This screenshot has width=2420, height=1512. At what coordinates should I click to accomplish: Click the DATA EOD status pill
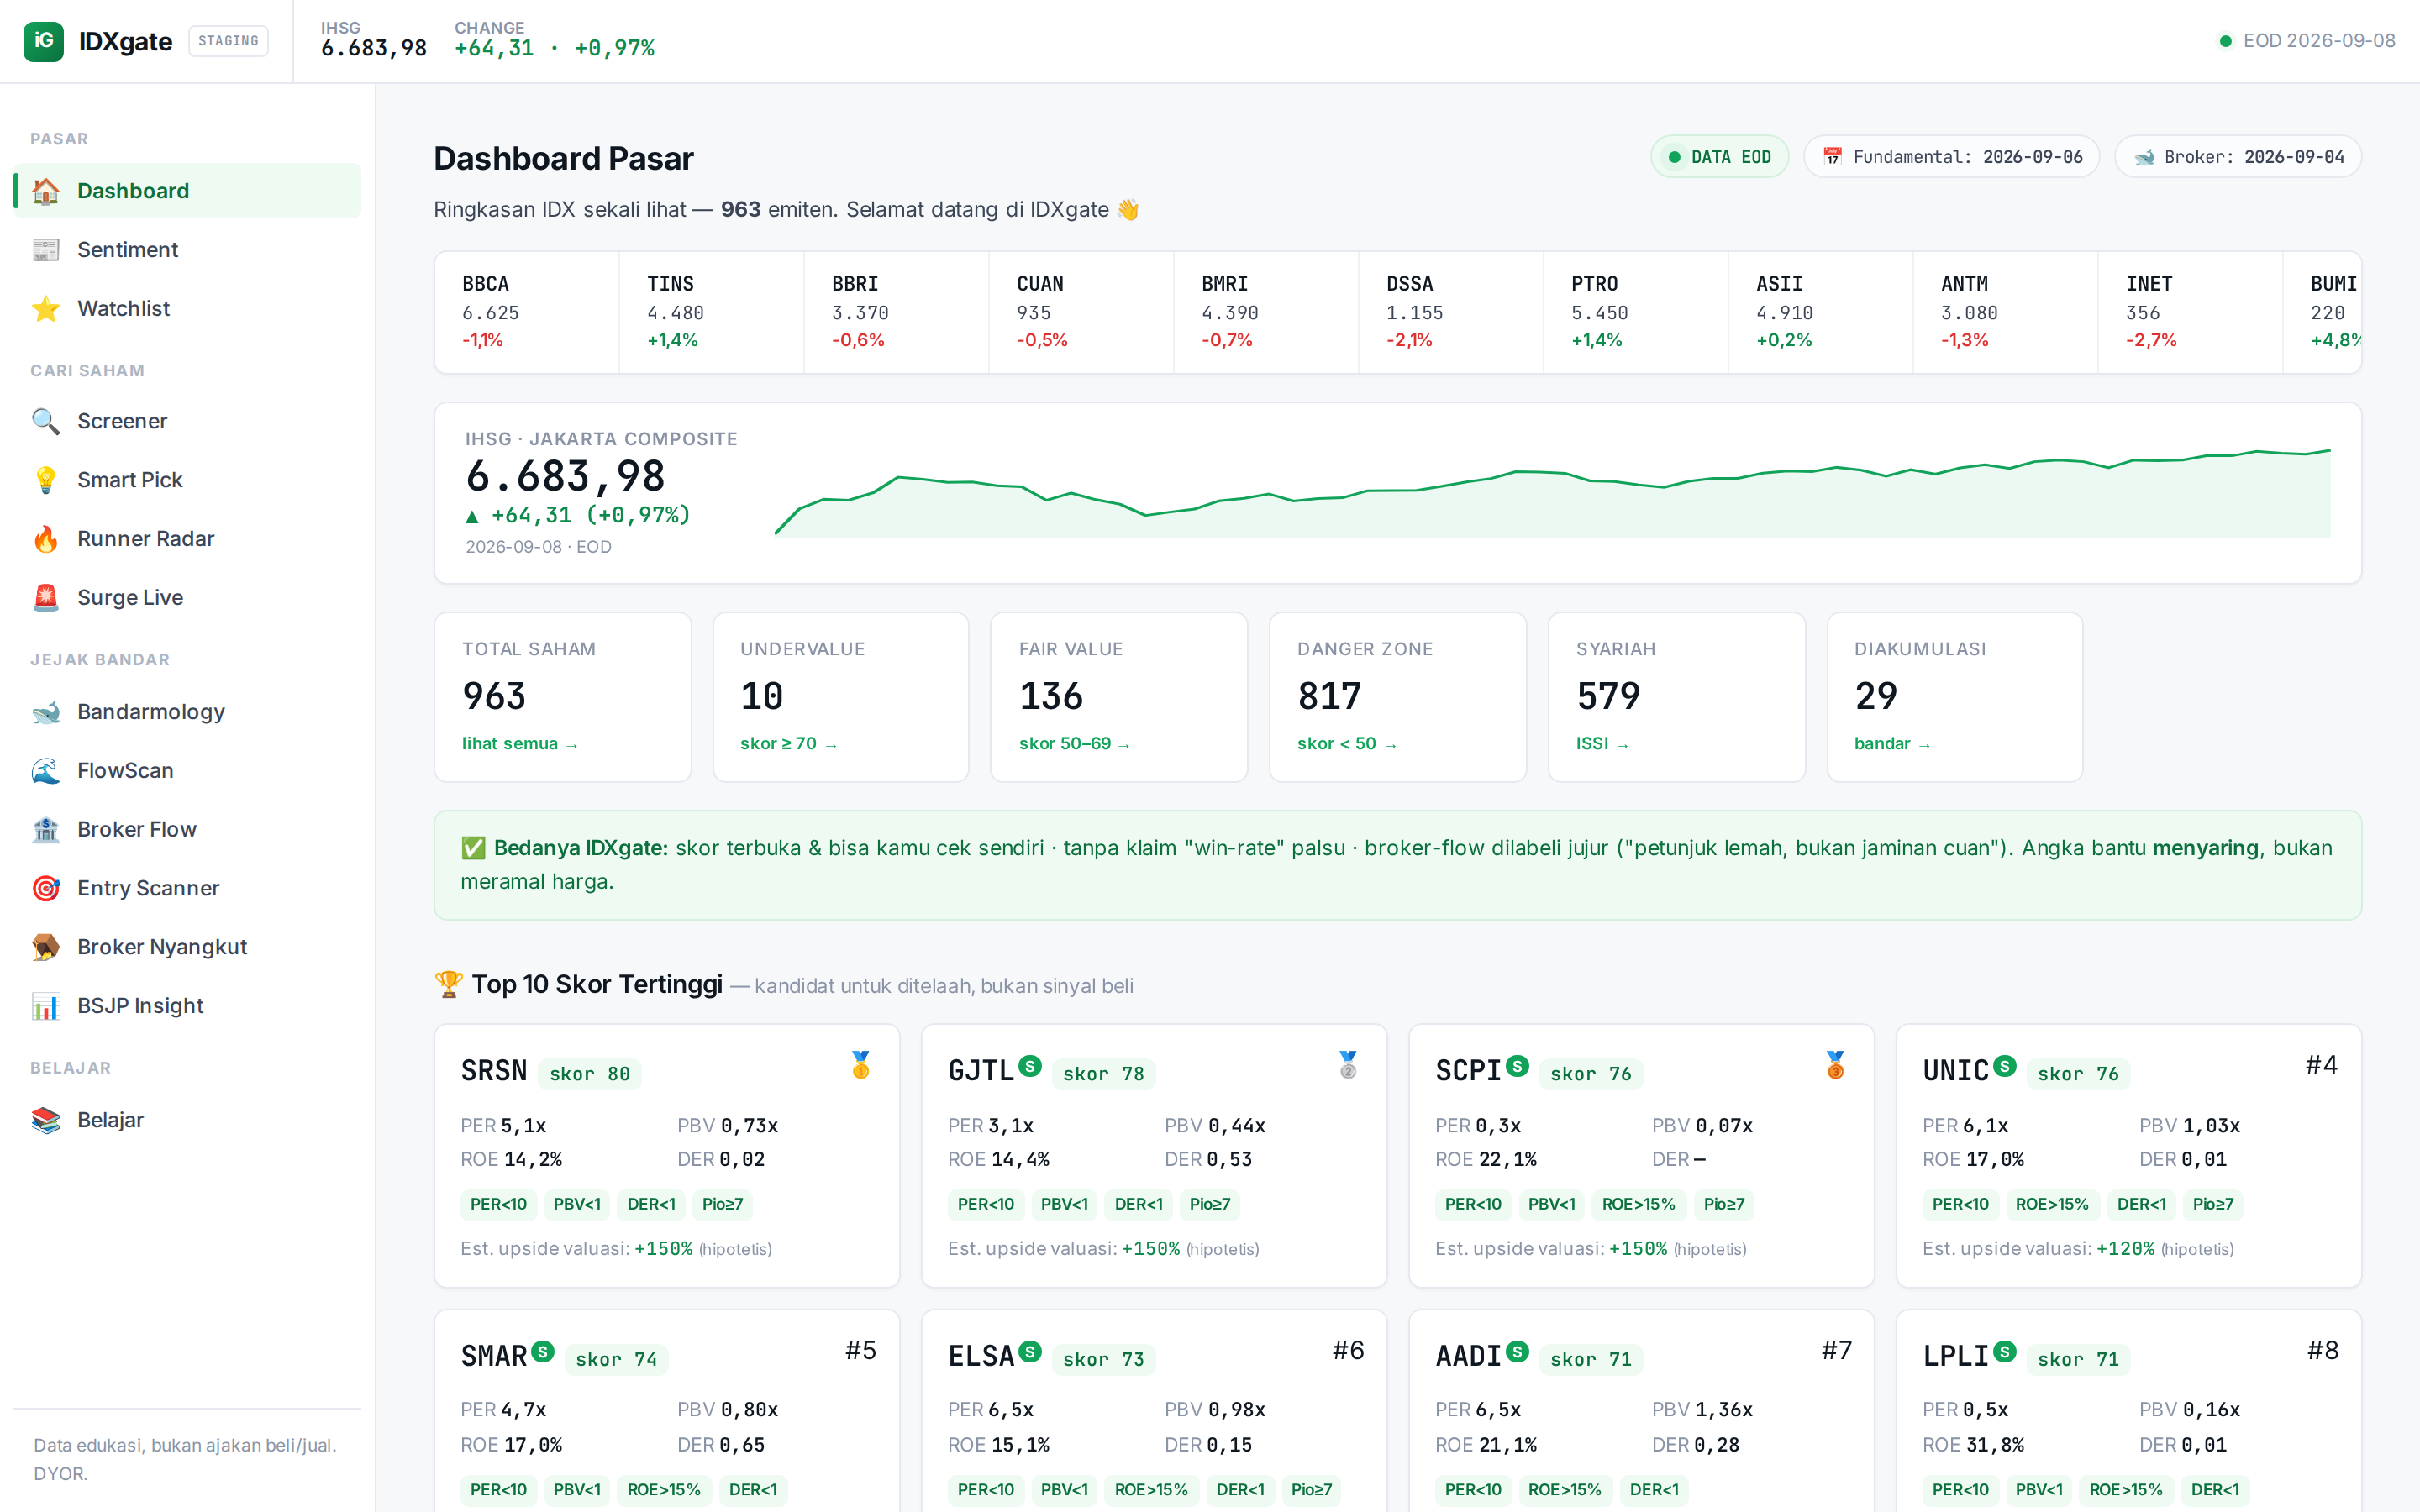(1719, 157)
